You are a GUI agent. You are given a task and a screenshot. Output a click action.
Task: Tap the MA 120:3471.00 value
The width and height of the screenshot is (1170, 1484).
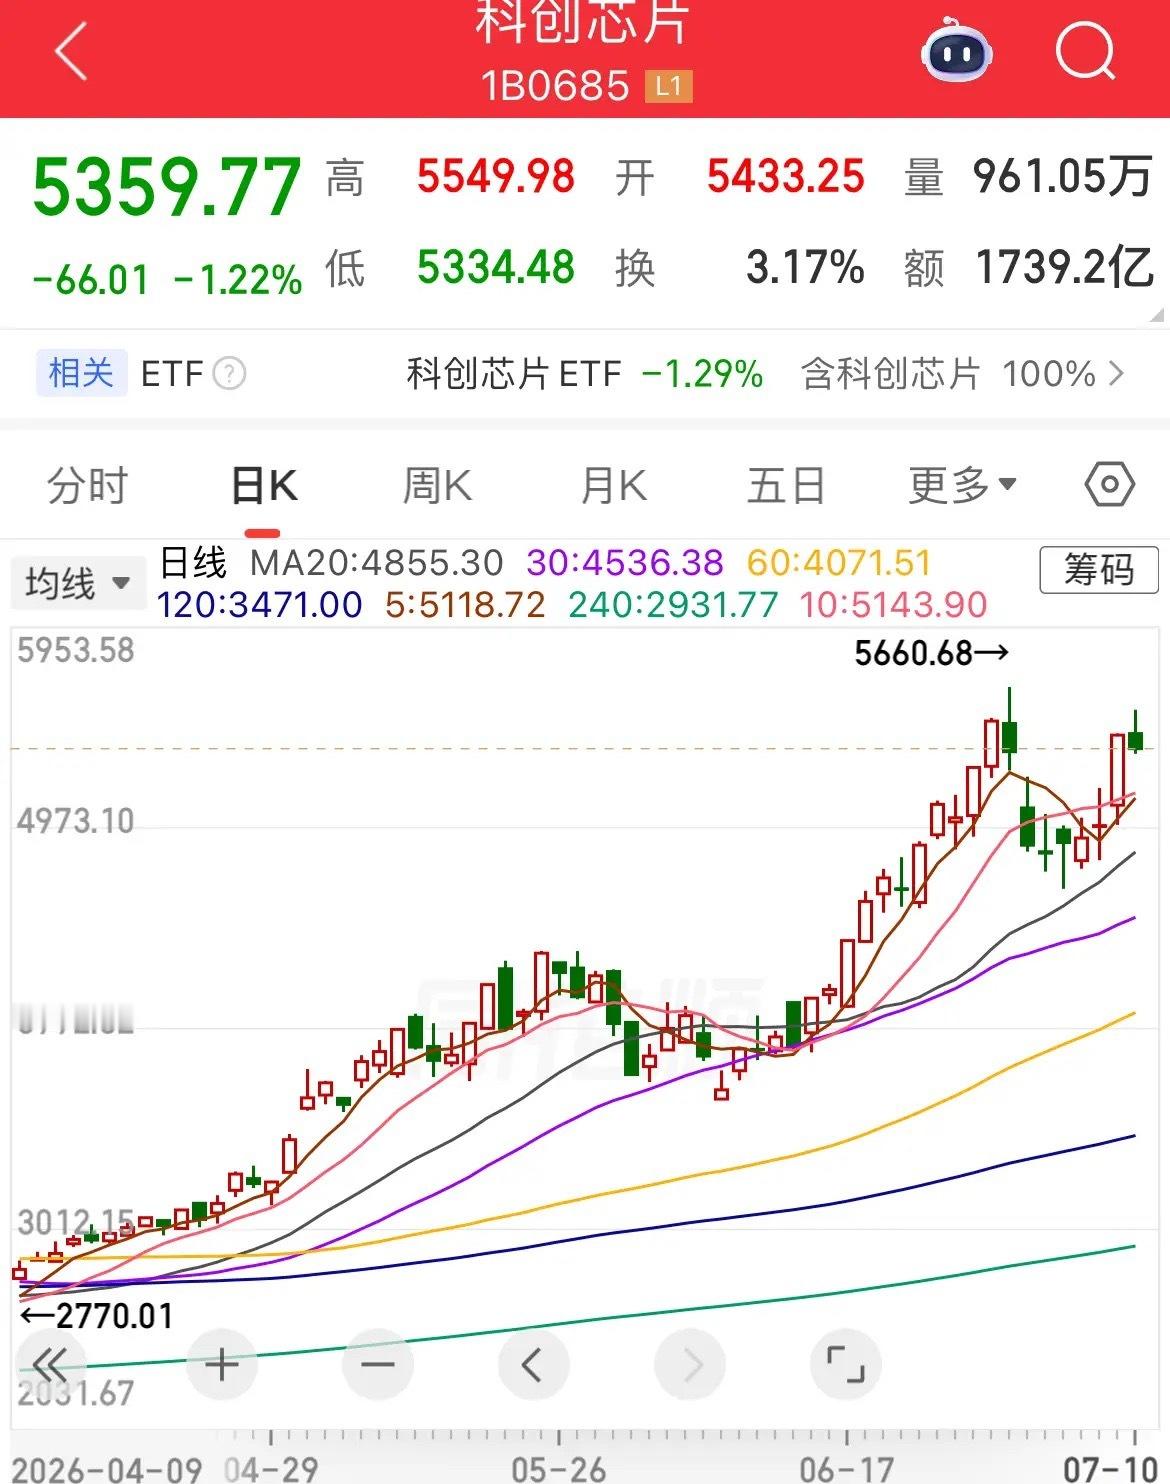click(260, 605)
